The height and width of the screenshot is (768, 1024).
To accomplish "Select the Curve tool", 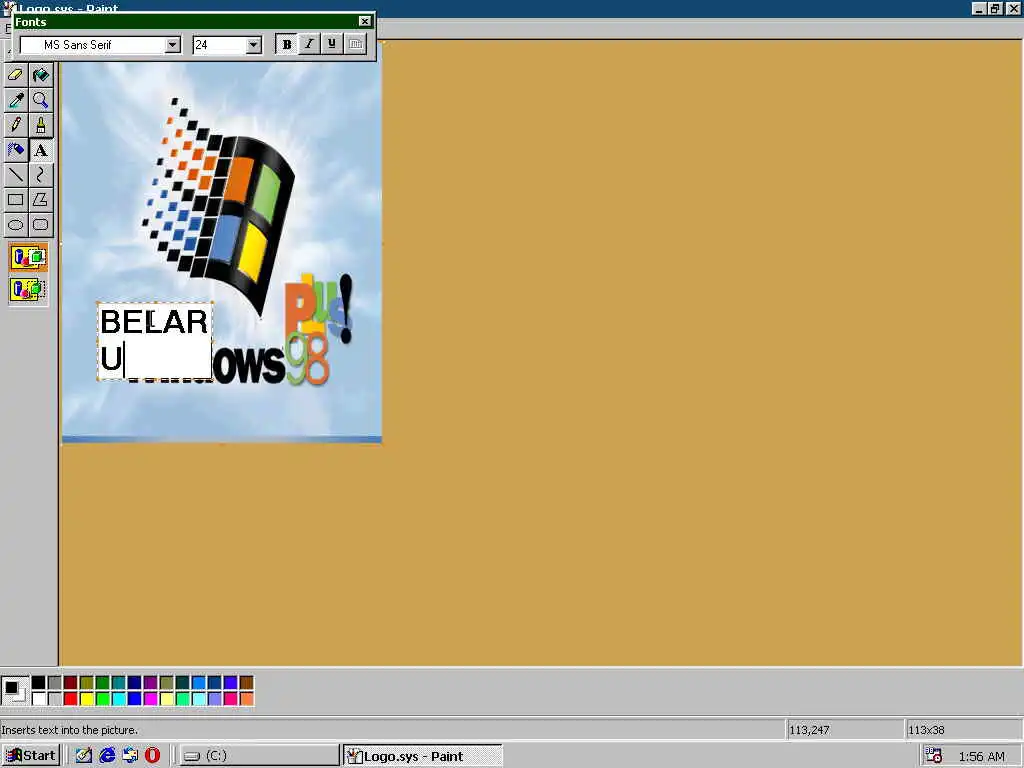I will click(40, 175).
